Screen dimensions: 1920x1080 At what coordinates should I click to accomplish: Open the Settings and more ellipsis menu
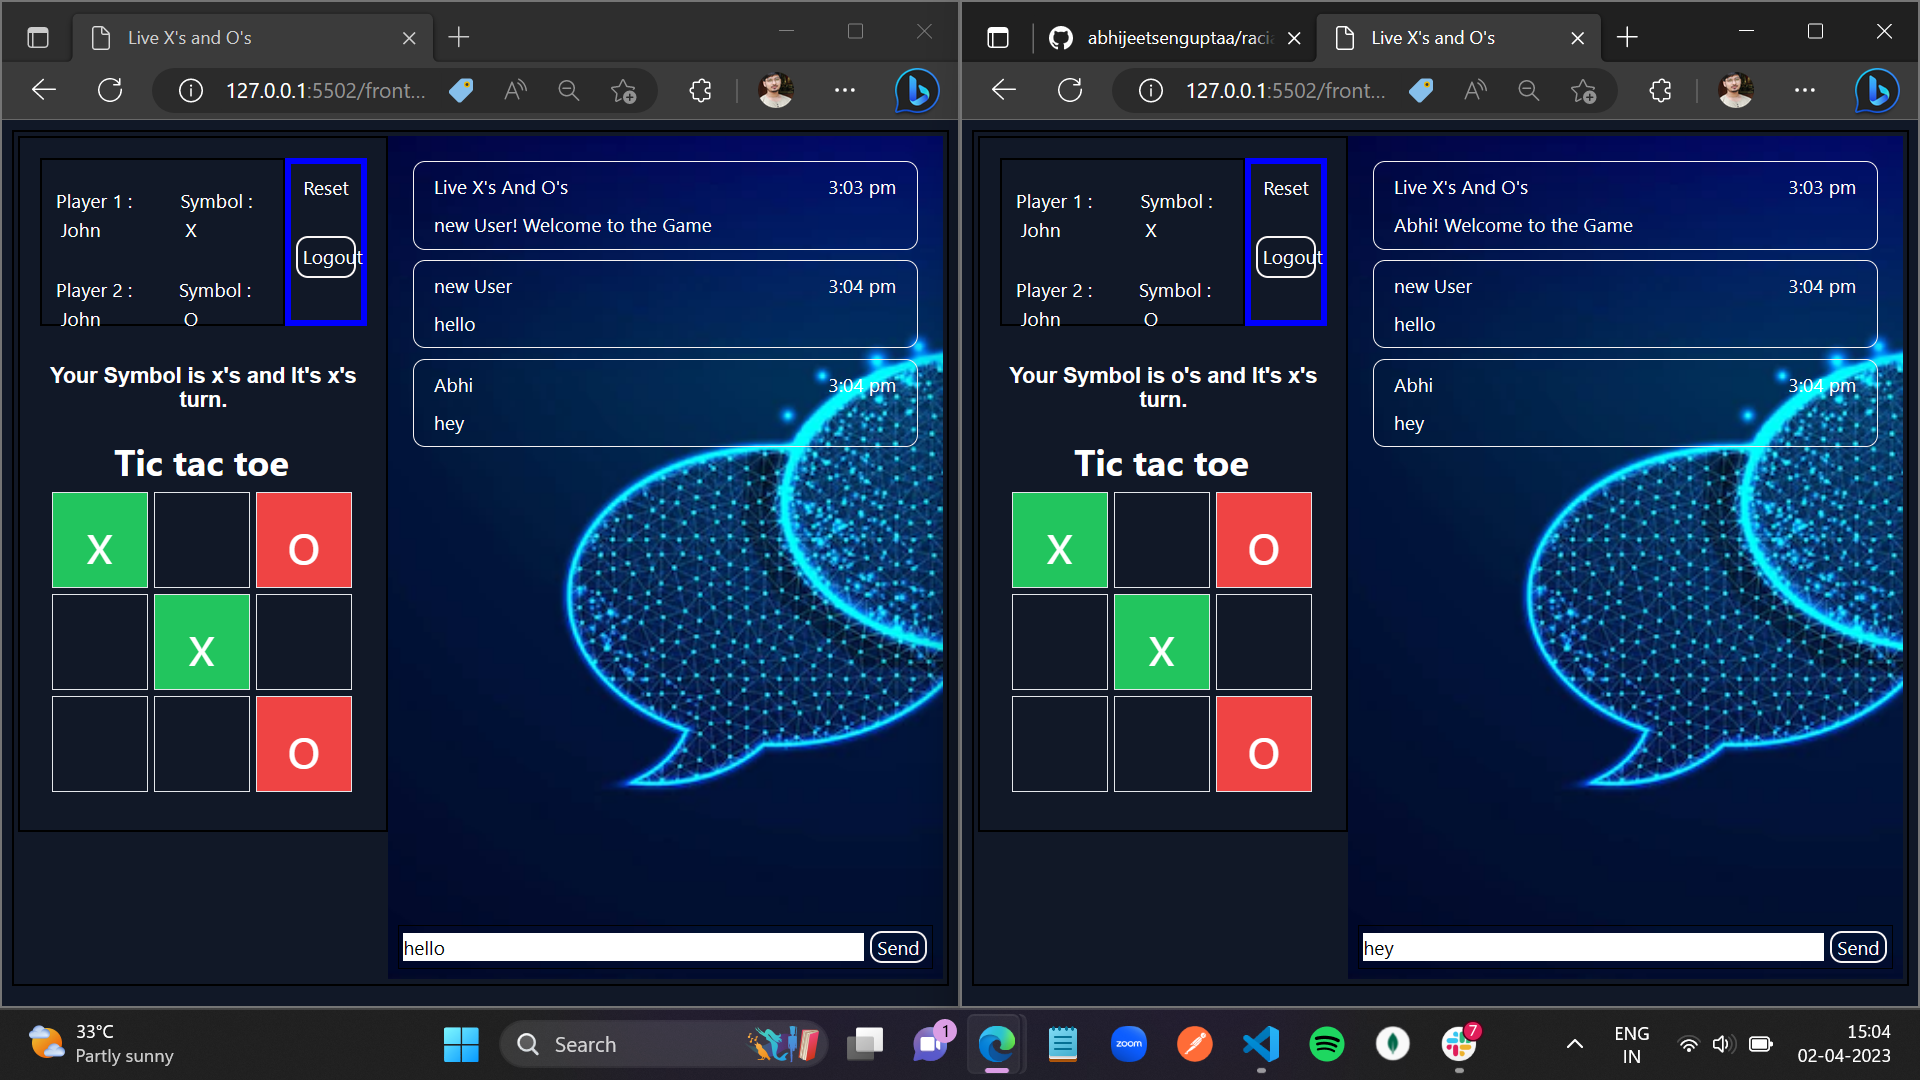[x=845, y=90]
